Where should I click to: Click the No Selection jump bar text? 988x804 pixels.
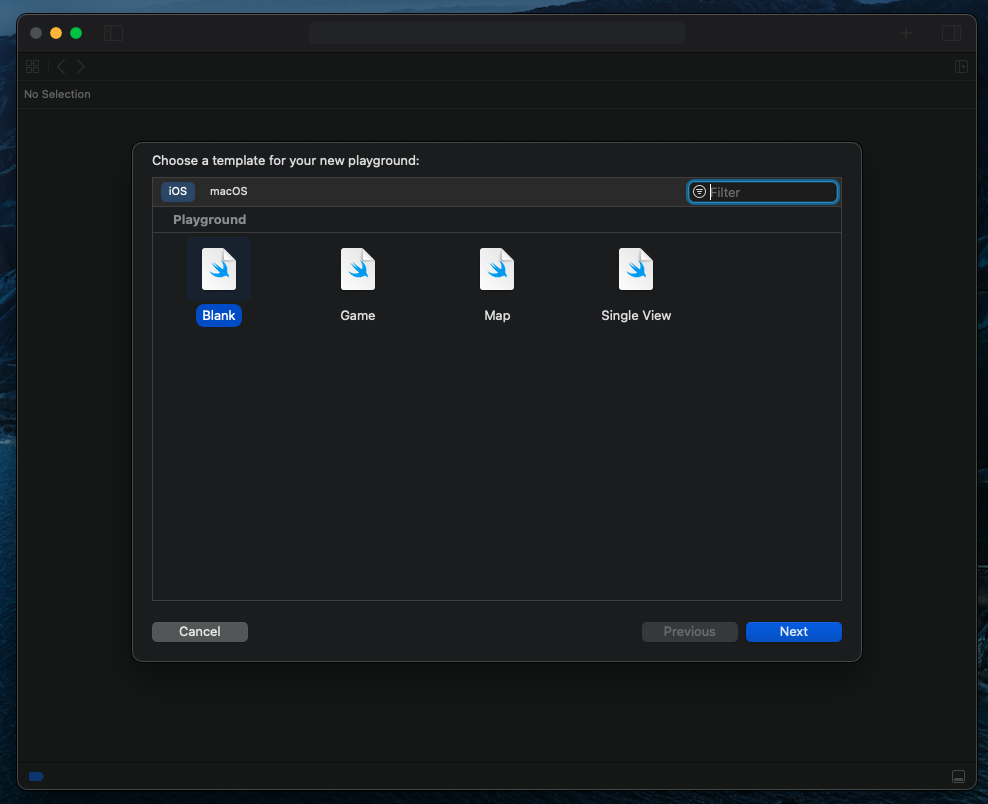pos(57,94)
